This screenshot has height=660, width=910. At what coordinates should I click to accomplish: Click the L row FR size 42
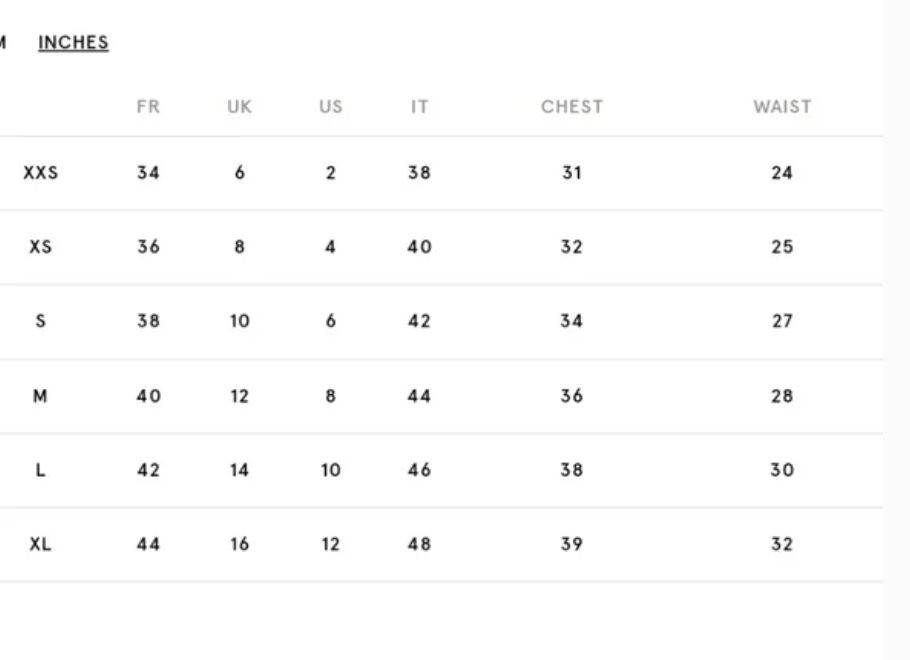pyautogui.click(x=148, y=470)
